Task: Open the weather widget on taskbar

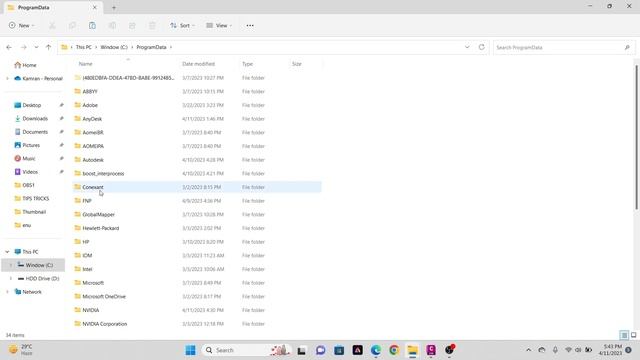Action: pyautogui.click(x=21, y=350)
